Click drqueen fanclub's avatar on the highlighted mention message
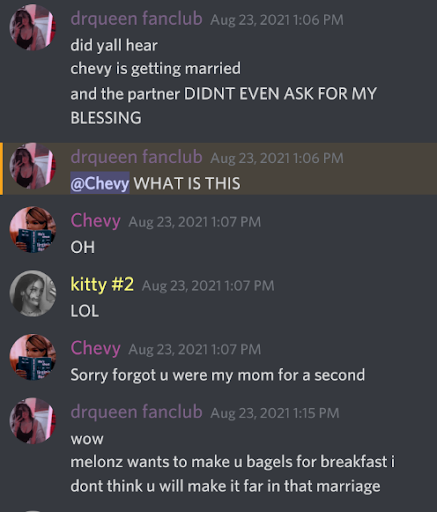This screenshot has height=512, width=437. click(x=33, y=166)
